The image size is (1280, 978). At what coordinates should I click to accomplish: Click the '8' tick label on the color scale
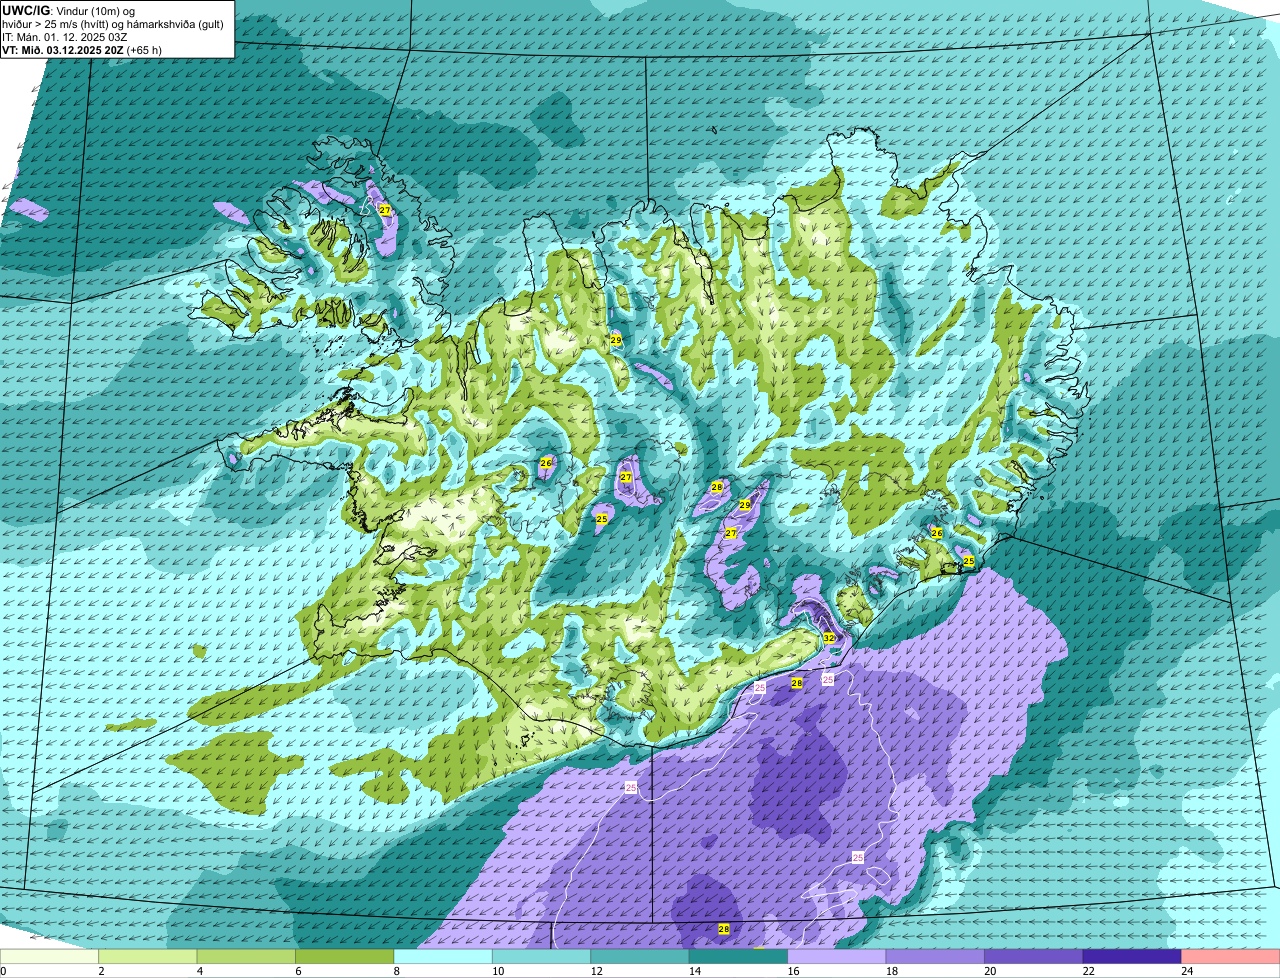point(396,971)
